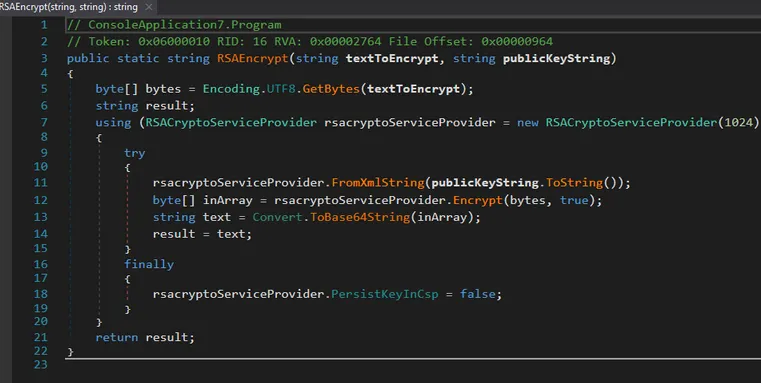This screenshot has height=383, width=761.
Task: Click line number 7 in the gutter
Action: click(44, 122)
